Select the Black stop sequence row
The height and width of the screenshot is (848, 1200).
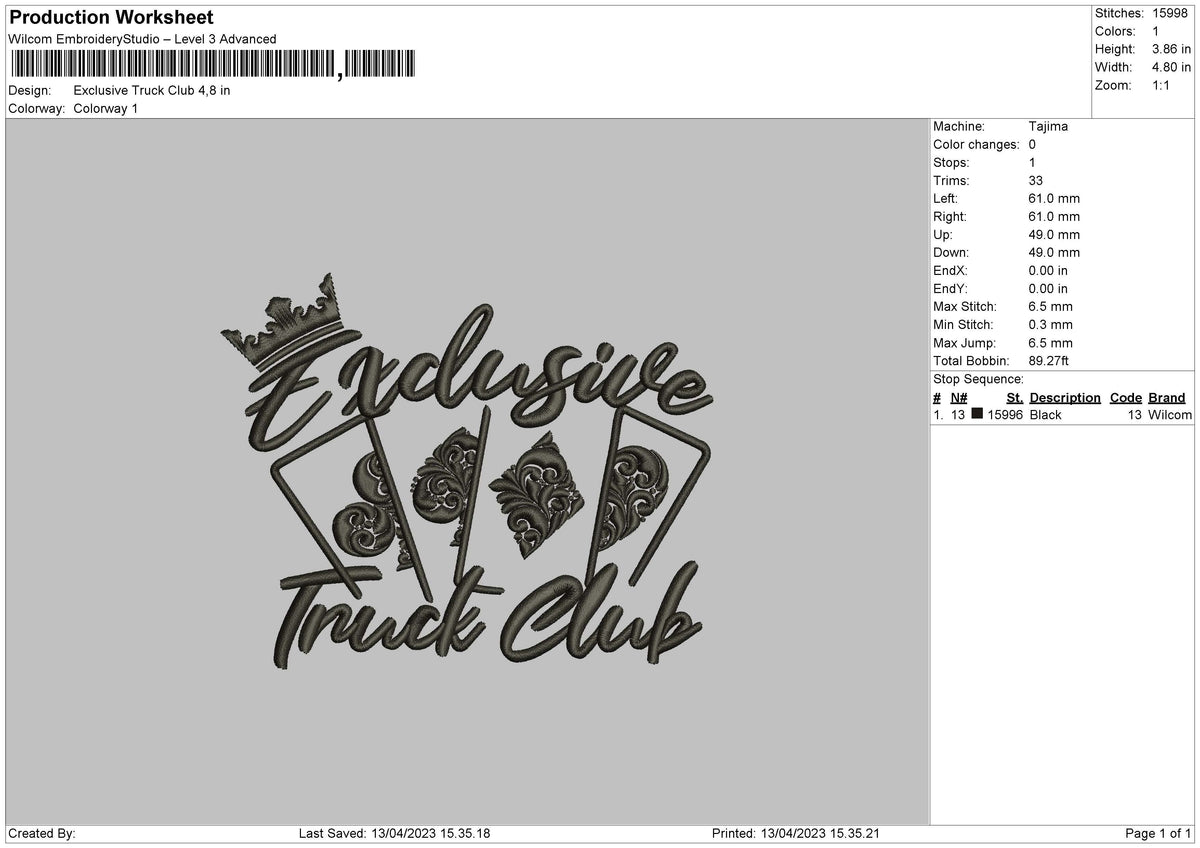pos(1062,414)
